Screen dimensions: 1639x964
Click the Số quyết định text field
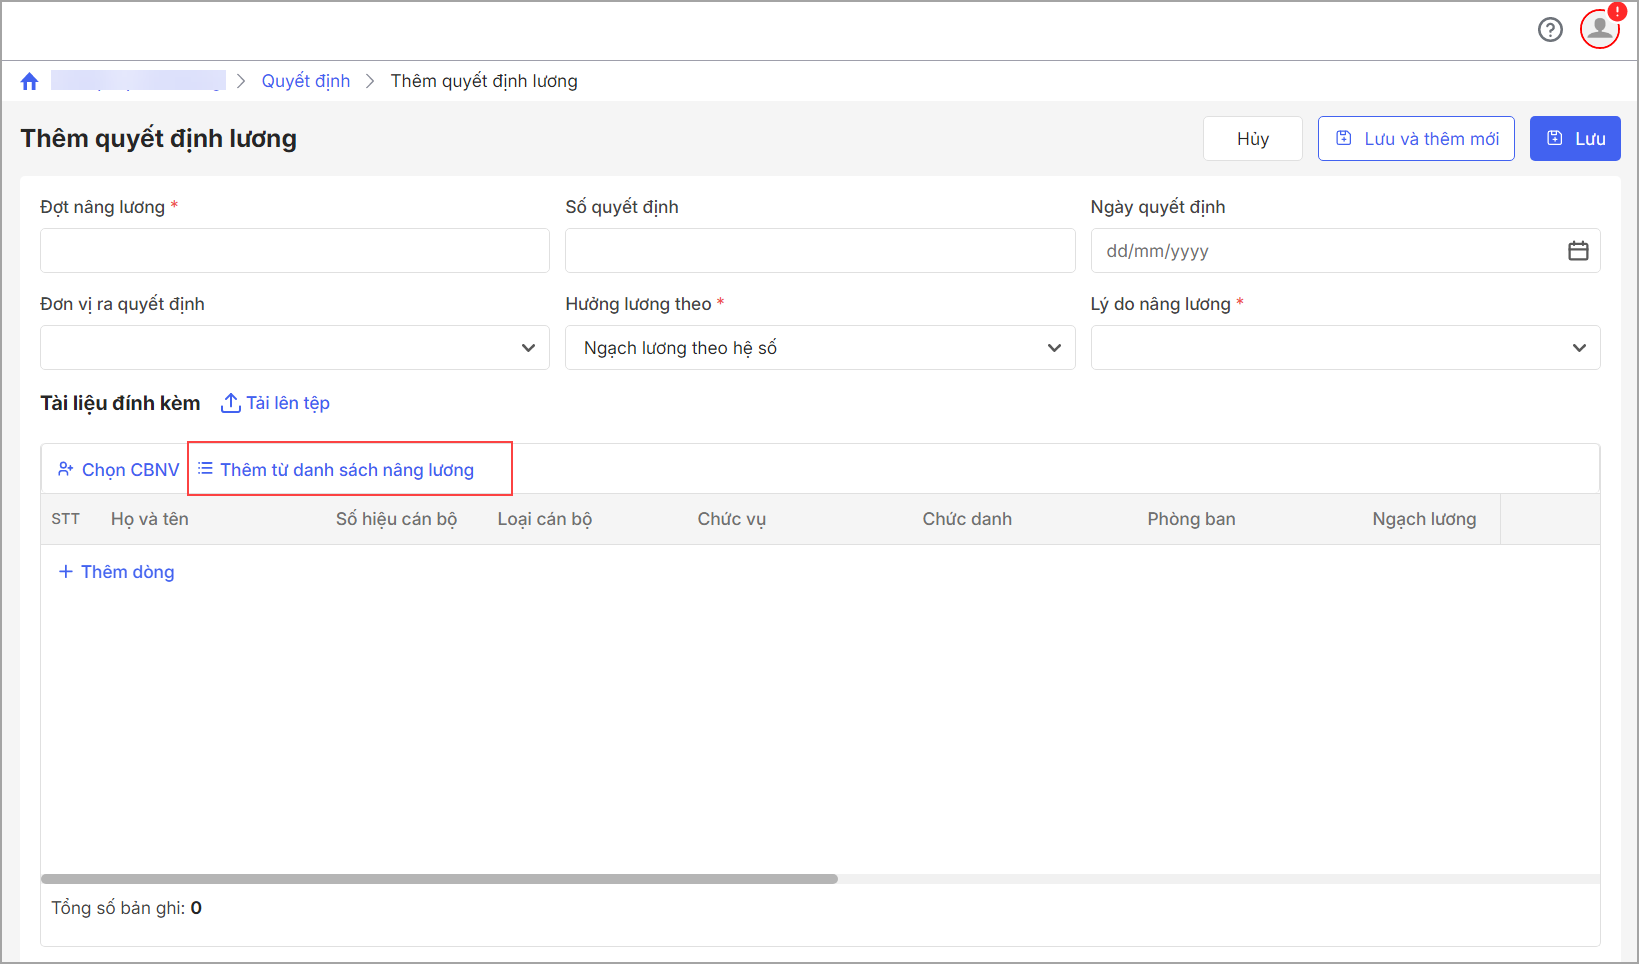click(820, 251)
